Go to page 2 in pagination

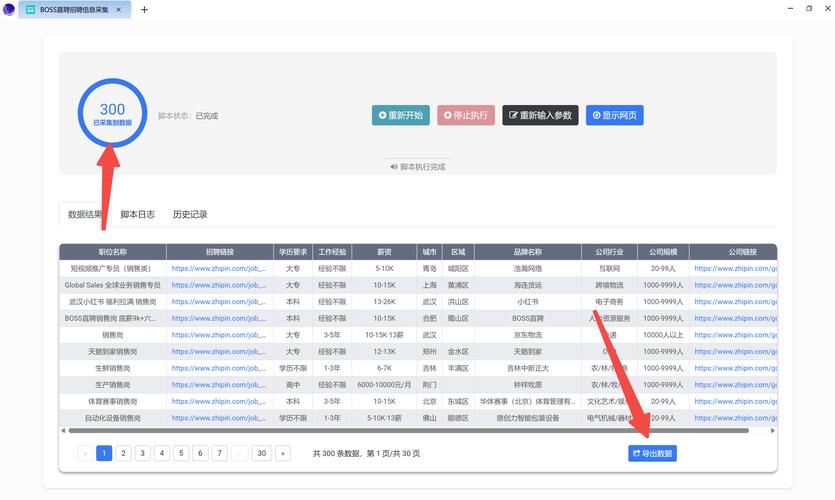point(123,453)
